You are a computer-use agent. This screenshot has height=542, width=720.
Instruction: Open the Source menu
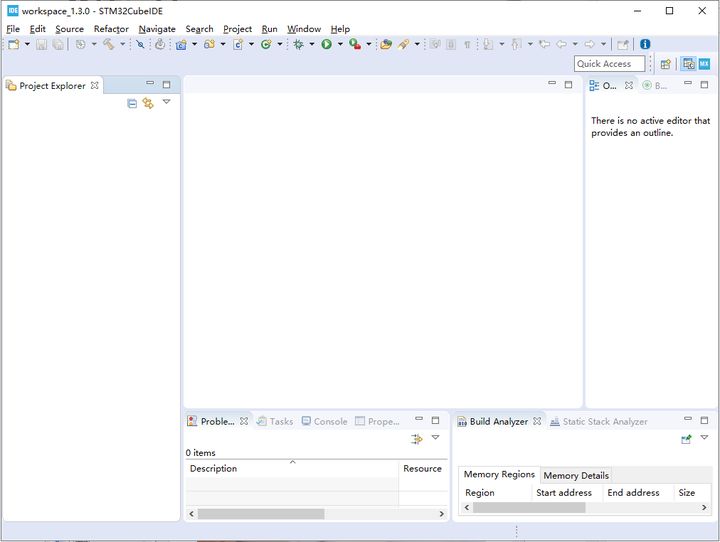[69, 29]
